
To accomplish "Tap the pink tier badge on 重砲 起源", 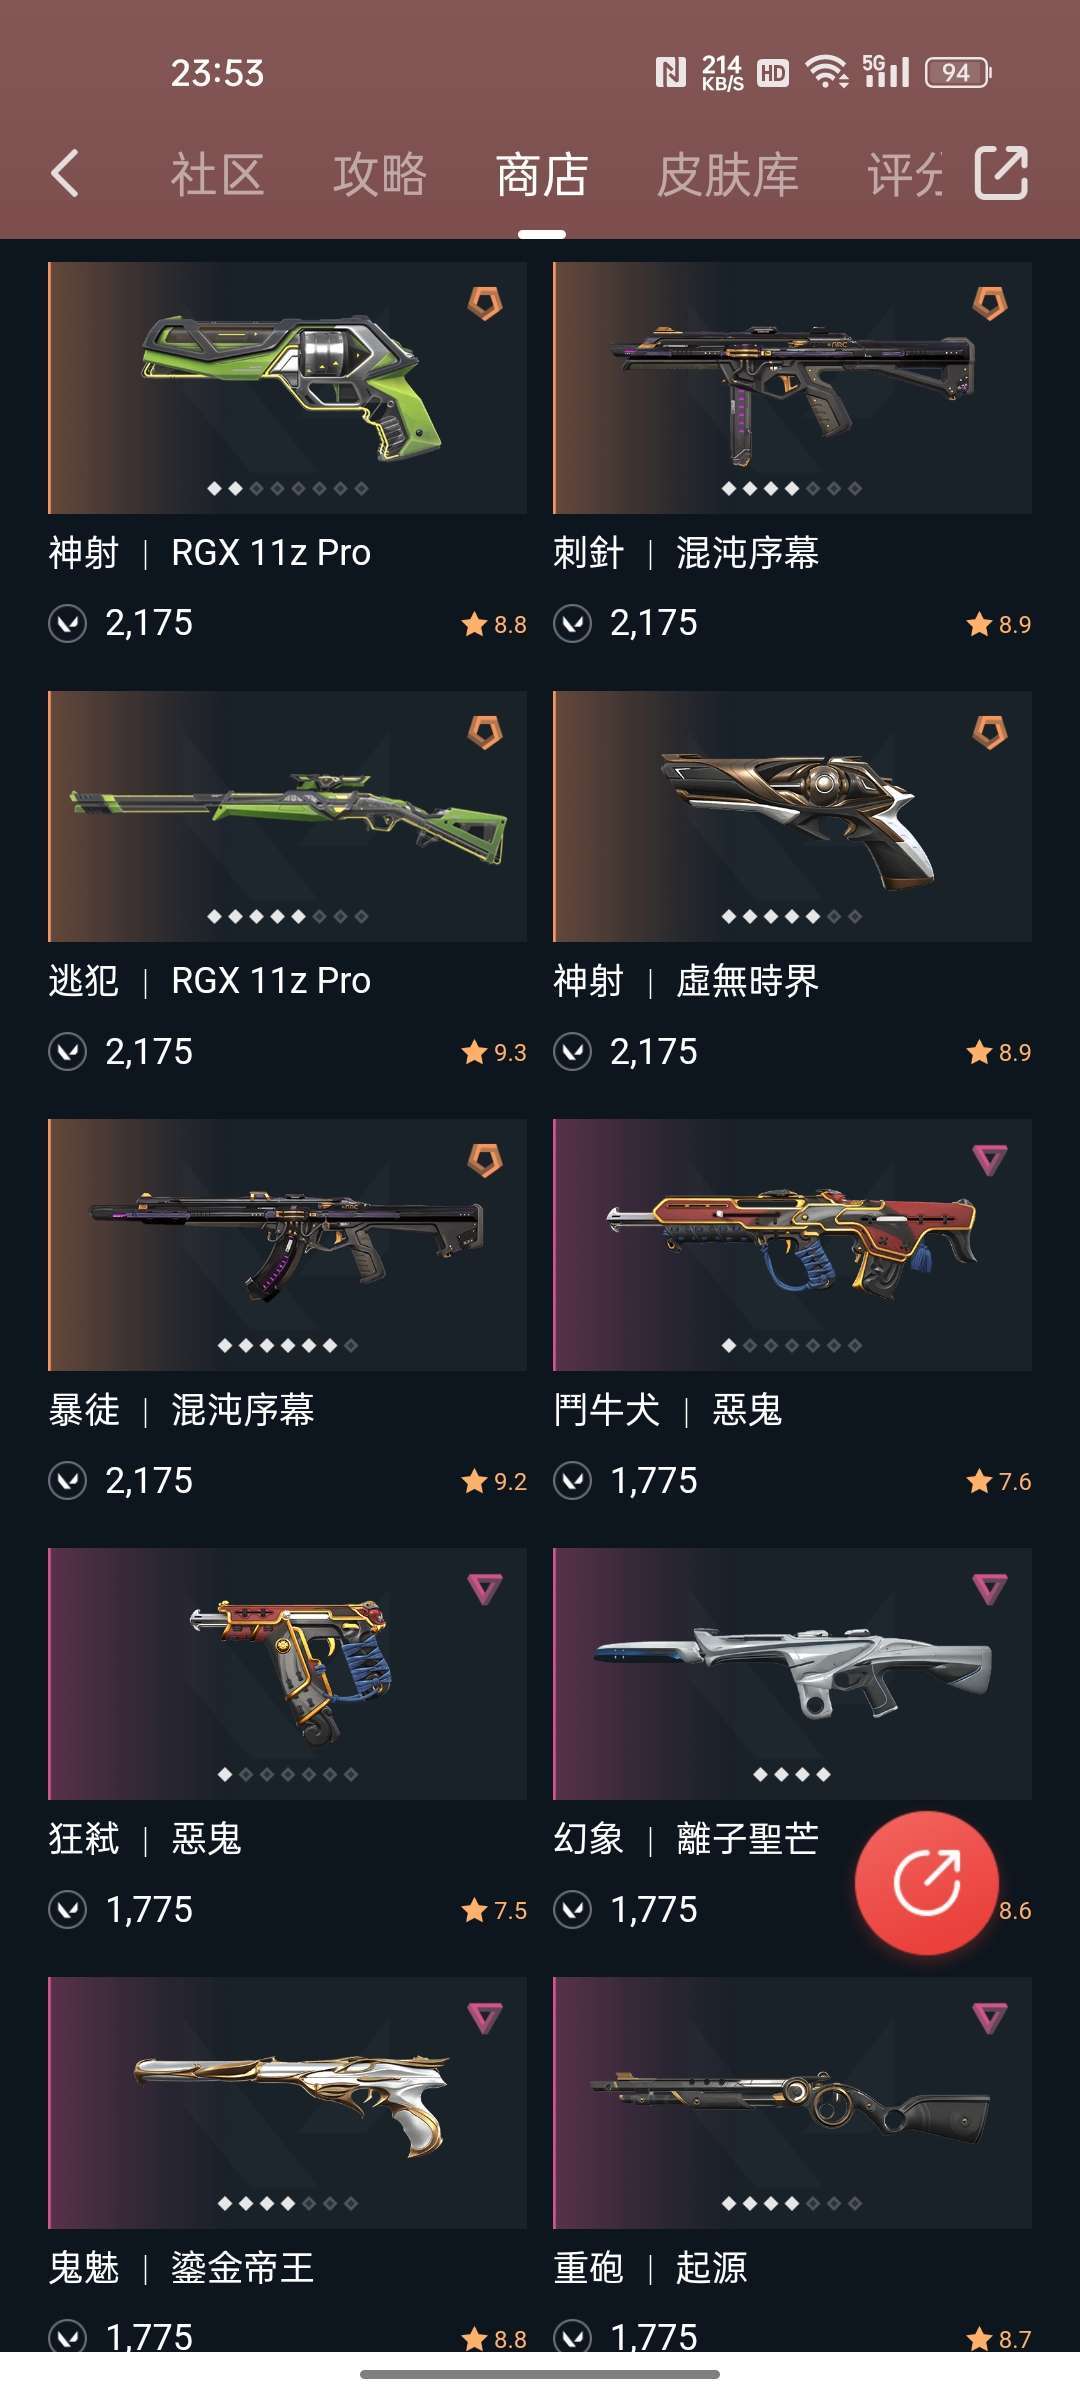I will pos(990,2018).
